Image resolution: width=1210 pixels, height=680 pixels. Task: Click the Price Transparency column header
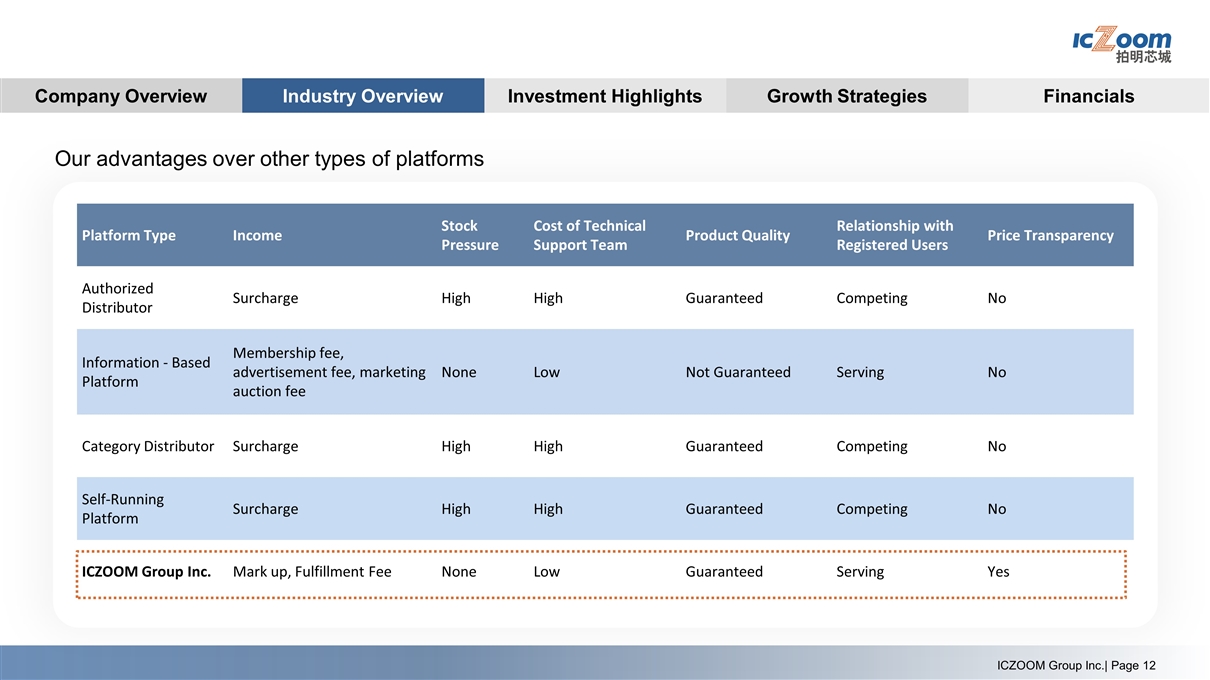1049,235
